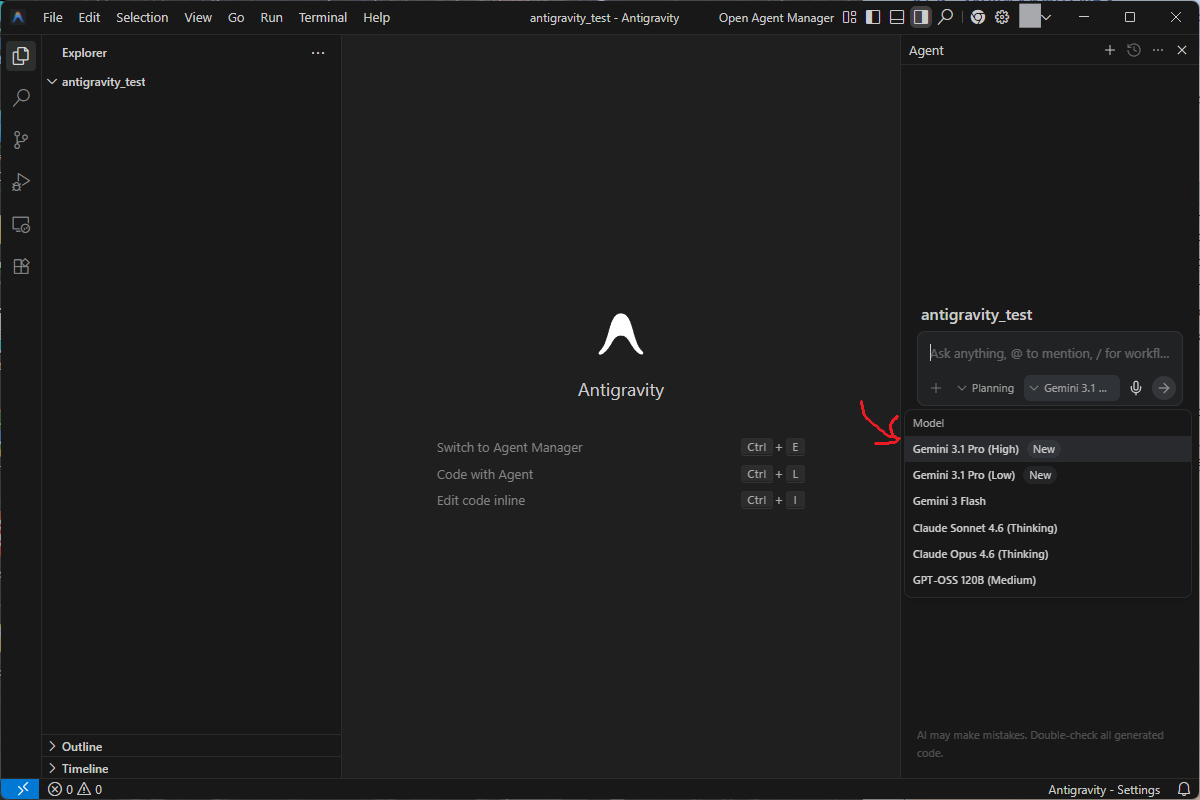Open problems errors and warnings indicator

(x=75, y=789)
